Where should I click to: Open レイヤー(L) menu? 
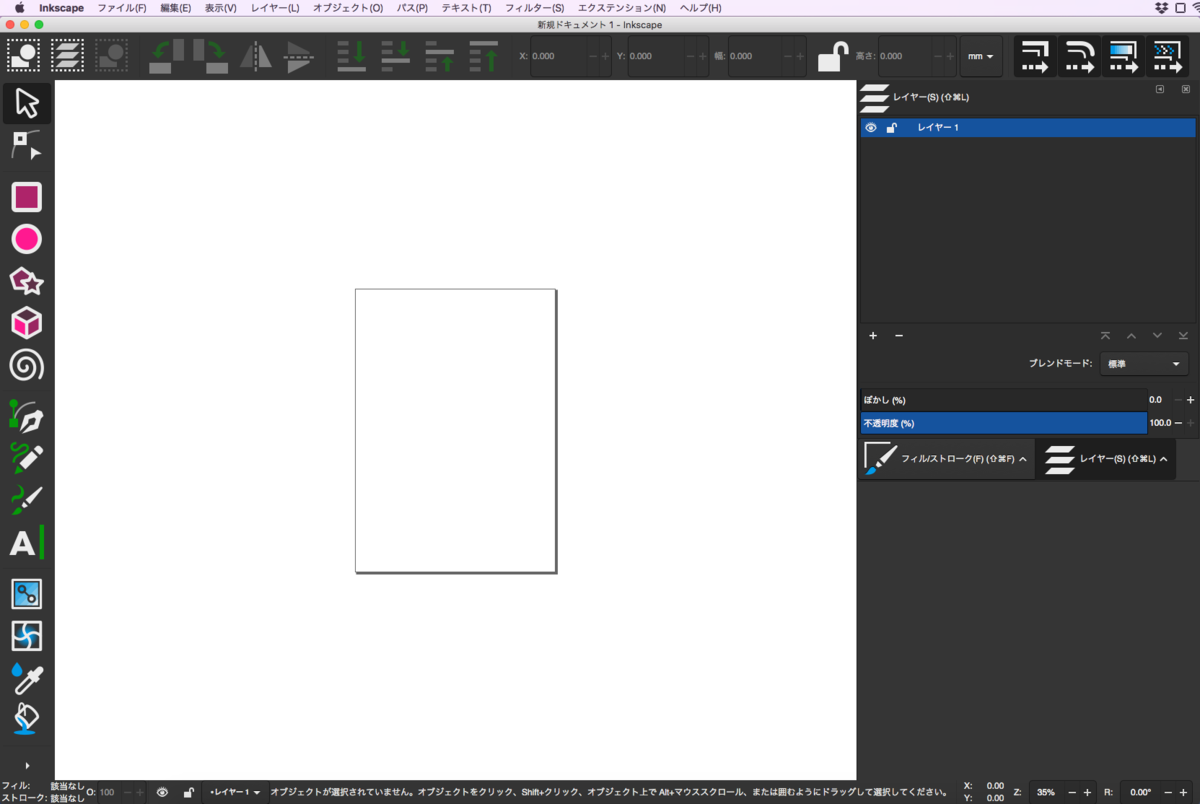[x=275, y=8]
